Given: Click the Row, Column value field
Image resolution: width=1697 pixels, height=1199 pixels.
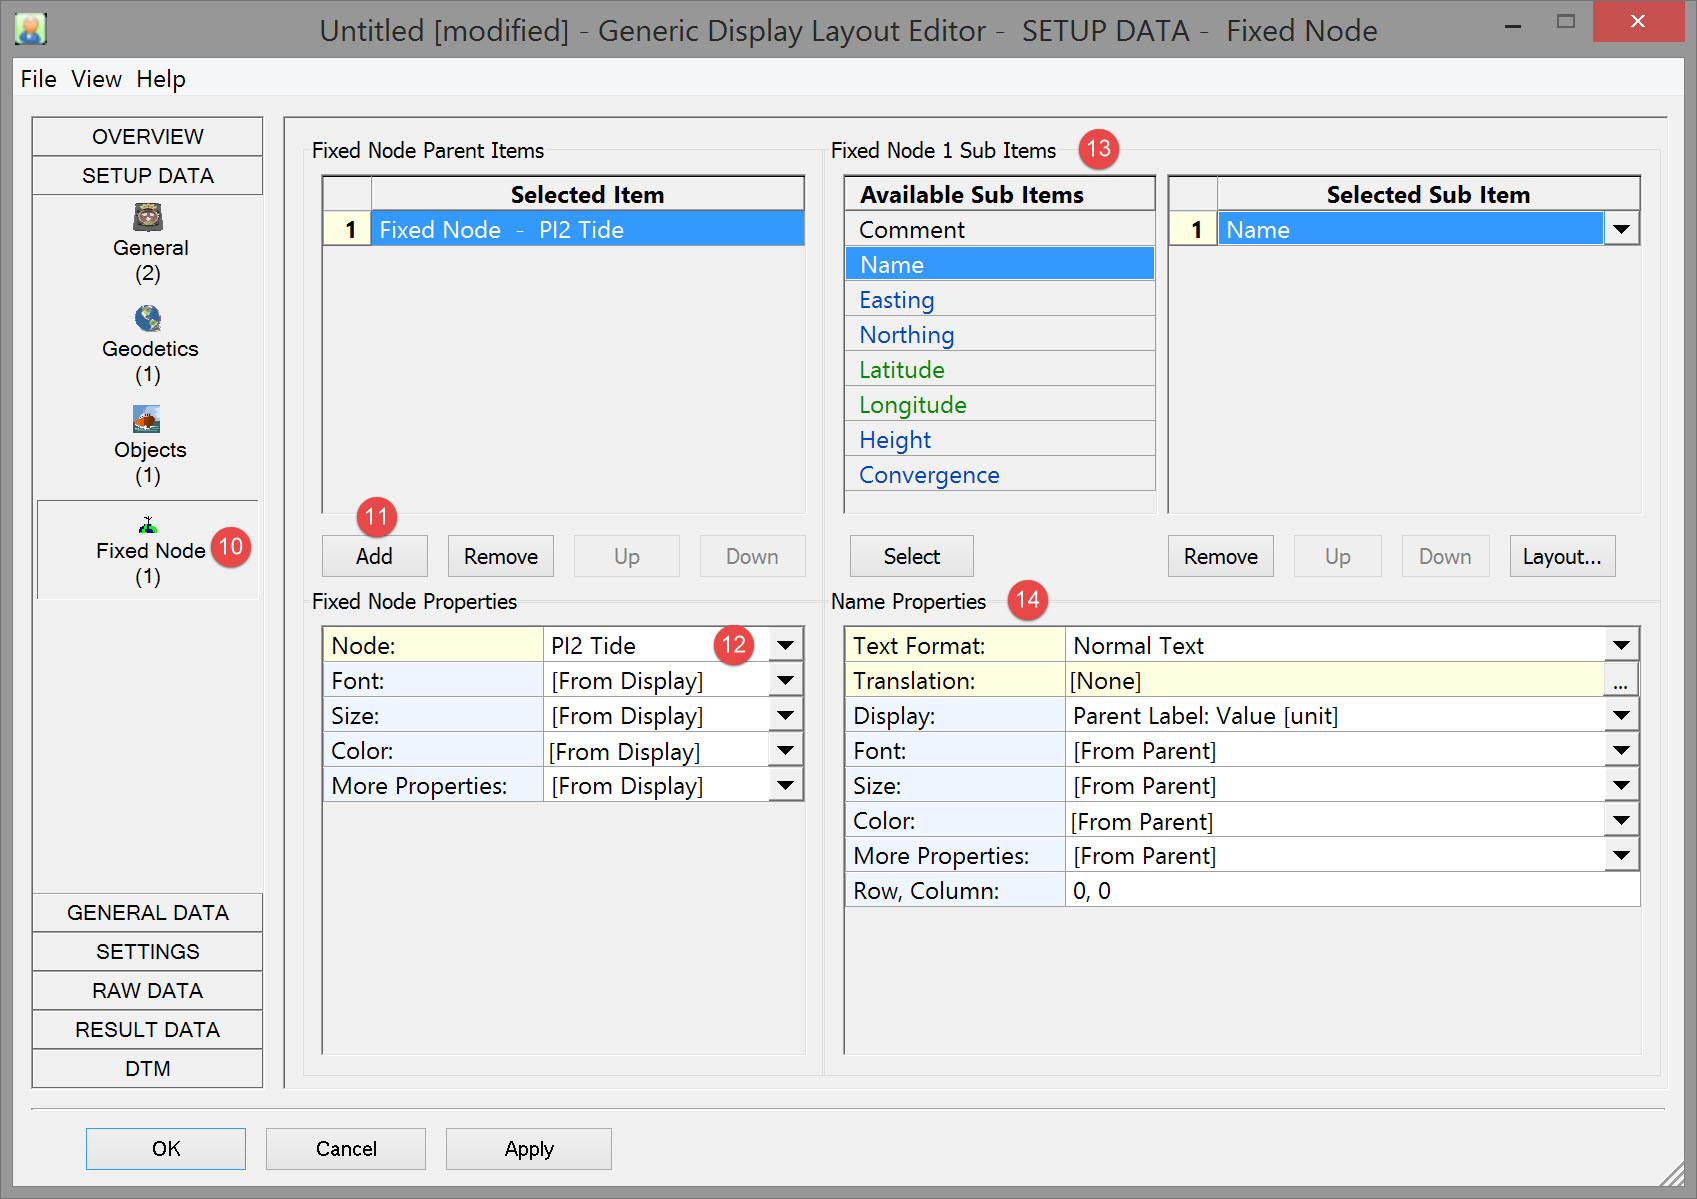Looking at the screenshot, I should [1350, 891].
